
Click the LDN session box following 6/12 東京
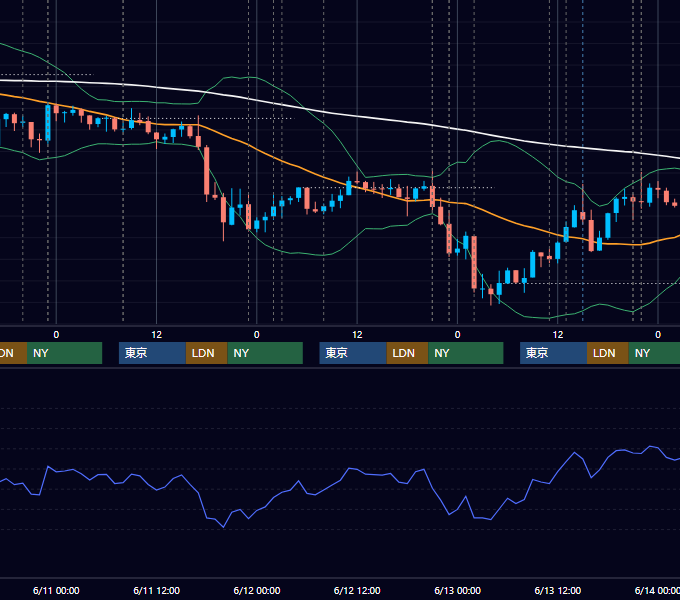[408, 353]
